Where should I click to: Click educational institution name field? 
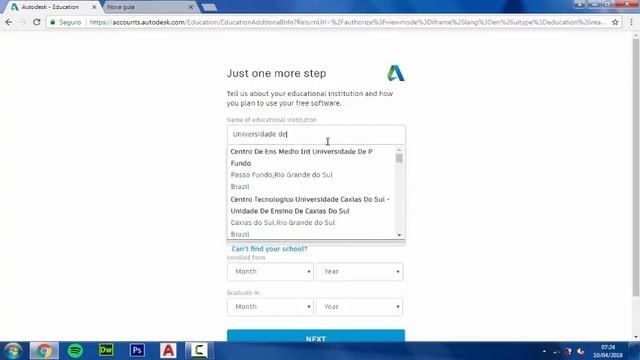coord(316,134)
